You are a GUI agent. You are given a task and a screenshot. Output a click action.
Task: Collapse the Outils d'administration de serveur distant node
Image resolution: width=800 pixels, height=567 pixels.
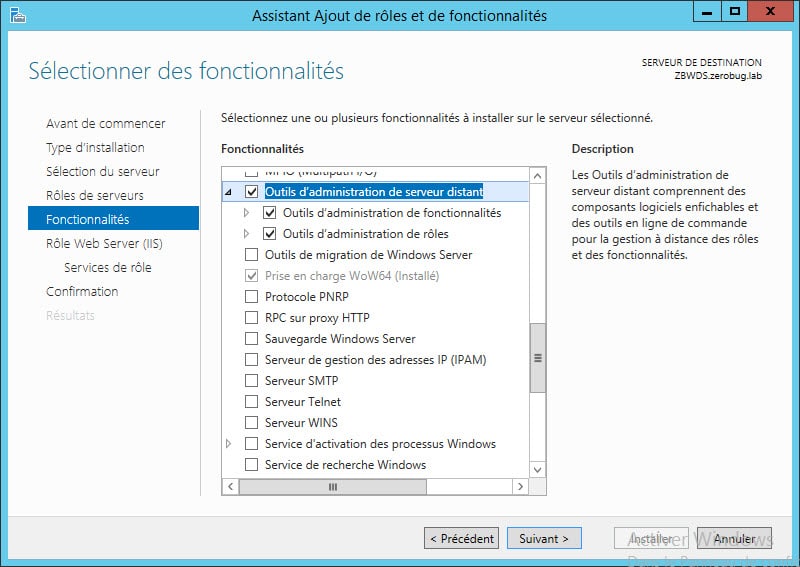pos(229,192)
